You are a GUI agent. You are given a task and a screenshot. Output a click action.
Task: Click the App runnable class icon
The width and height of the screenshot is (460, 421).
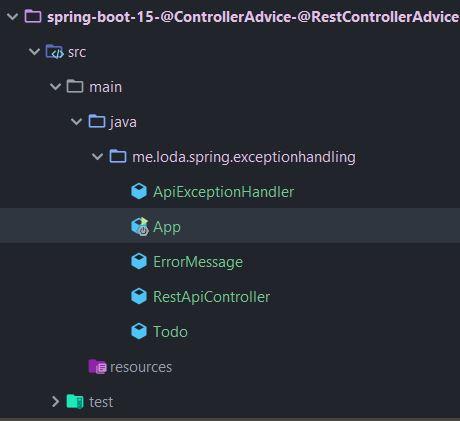tap(139, 227)
